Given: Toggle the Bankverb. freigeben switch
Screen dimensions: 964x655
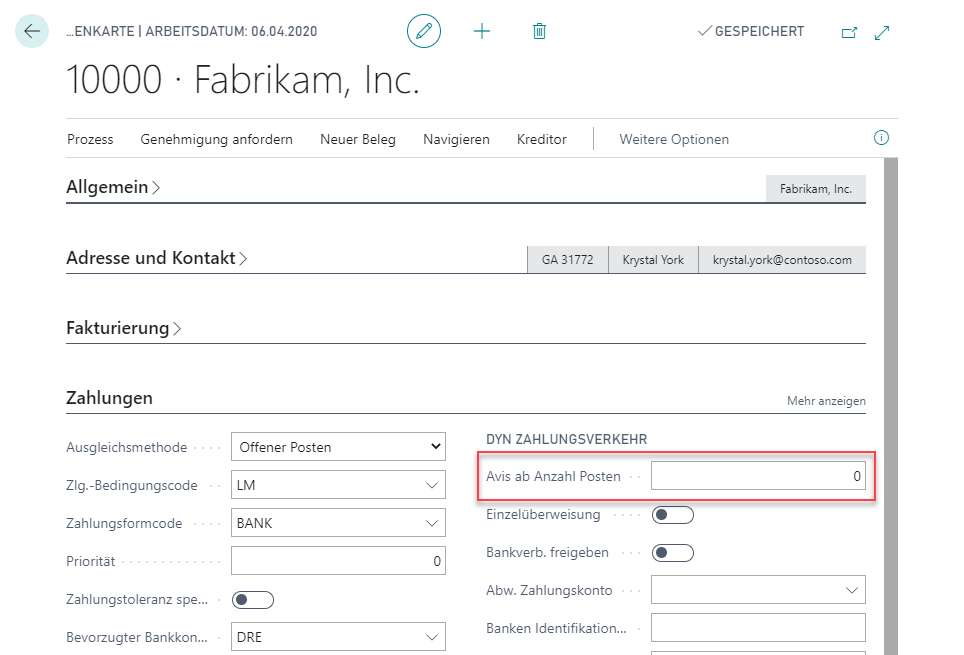Looking at the screenshot, I should tap(673, 553).
